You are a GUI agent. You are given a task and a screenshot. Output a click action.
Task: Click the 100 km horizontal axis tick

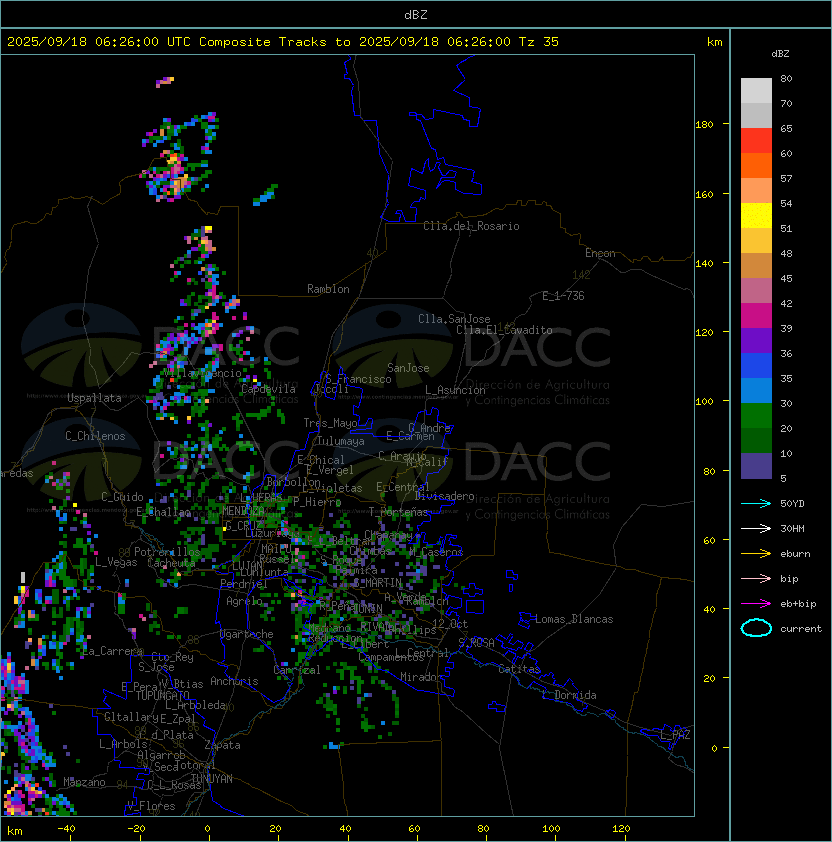pyautogui.click(x=551, y=829)
